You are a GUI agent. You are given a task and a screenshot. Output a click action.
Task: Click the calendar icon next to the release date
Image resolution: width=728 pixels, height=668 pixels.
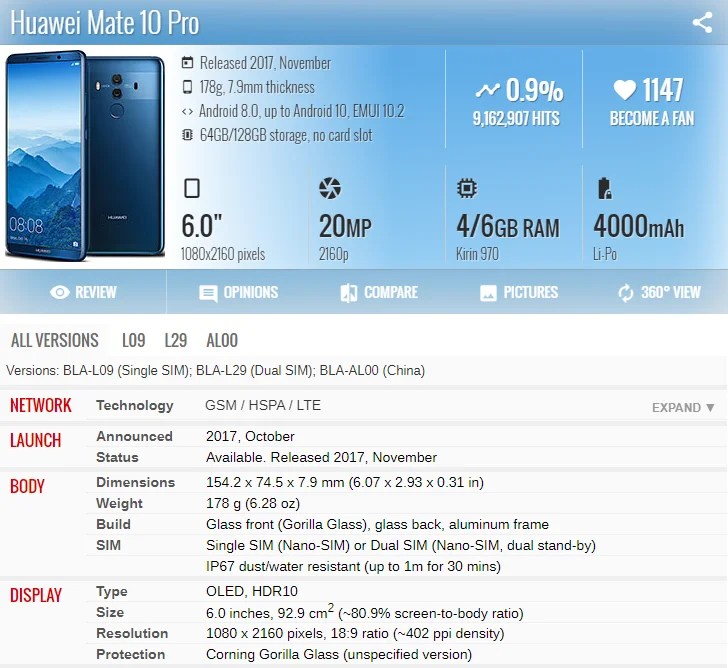pyautogui.click(x=187, y=62)
